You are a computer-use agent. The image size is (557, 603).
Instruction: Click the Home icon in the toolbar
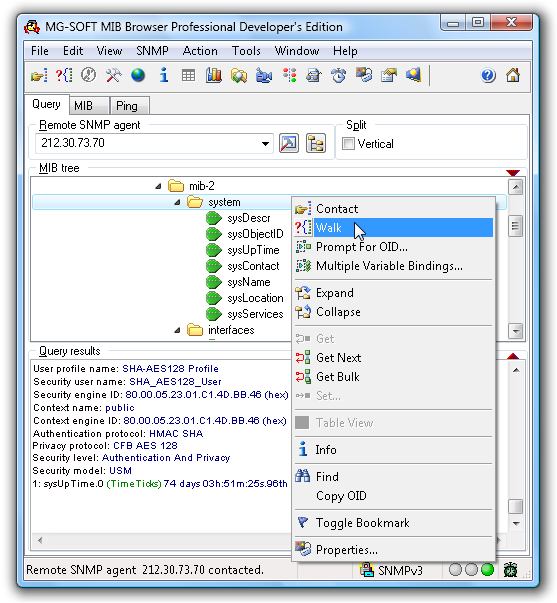click(x=513, y=75)
